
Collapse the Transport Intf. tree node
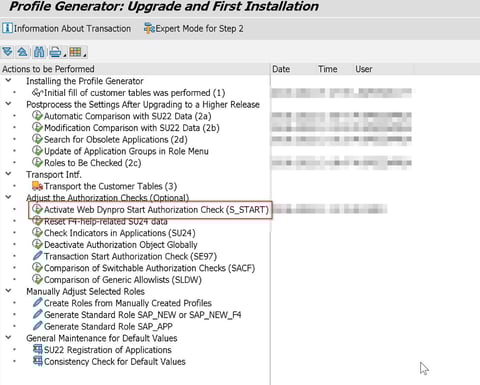8,174
